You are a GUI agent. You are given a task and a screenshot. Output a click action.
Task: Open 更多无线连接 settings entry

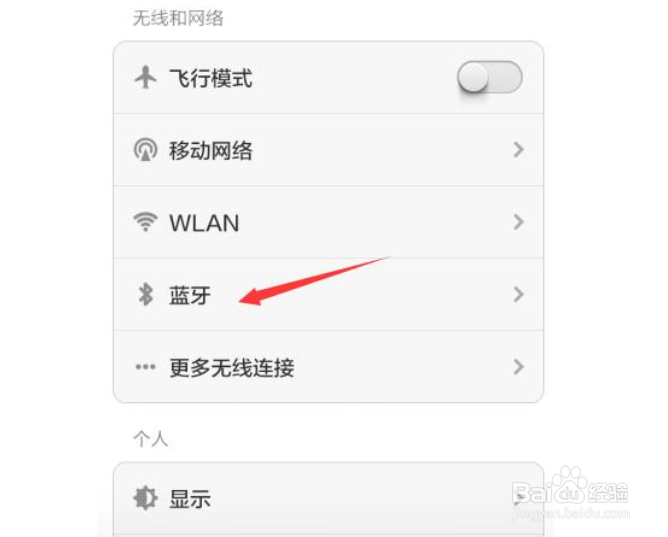[x=328, y=367]
